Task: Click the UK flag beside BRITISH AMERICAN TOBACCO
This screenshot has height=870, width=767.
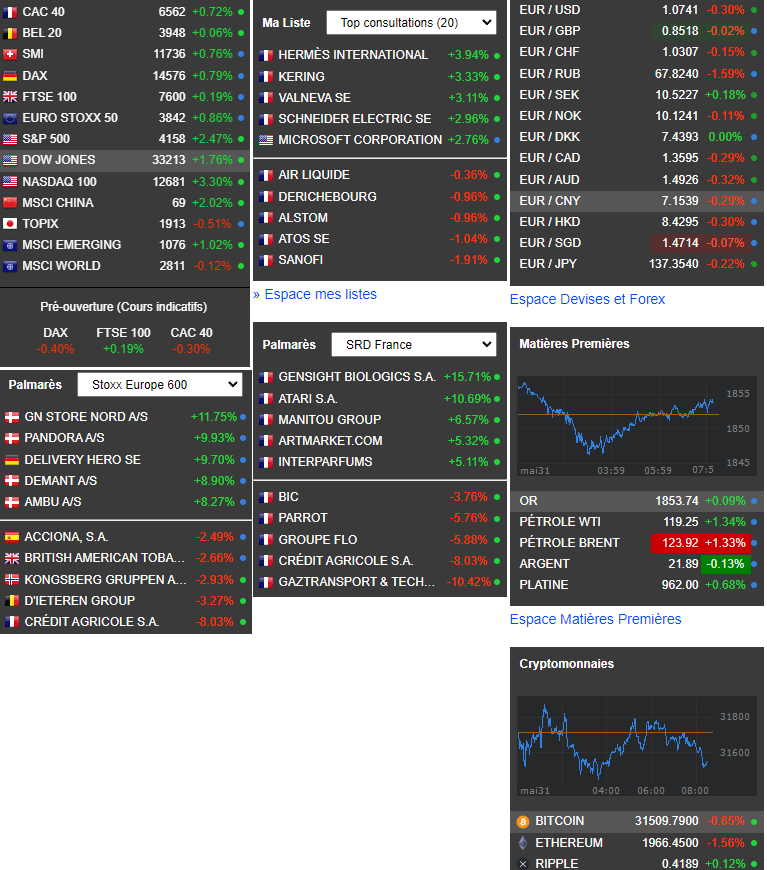Action: tap(12, 558)
